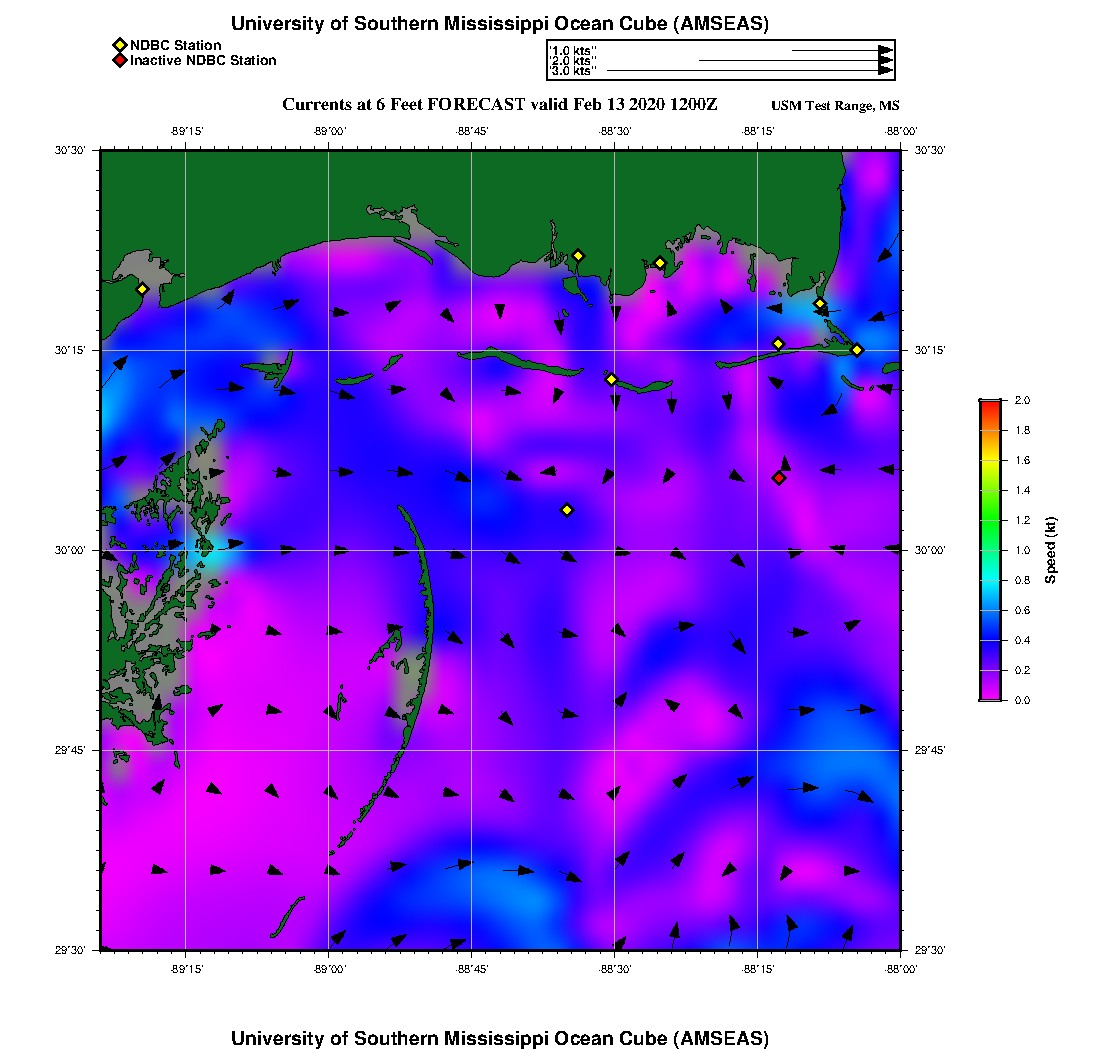Click the 89°00' longitude label on top axis
The width and height of the screenshot is (1100, 1050).
pos(329,131)
